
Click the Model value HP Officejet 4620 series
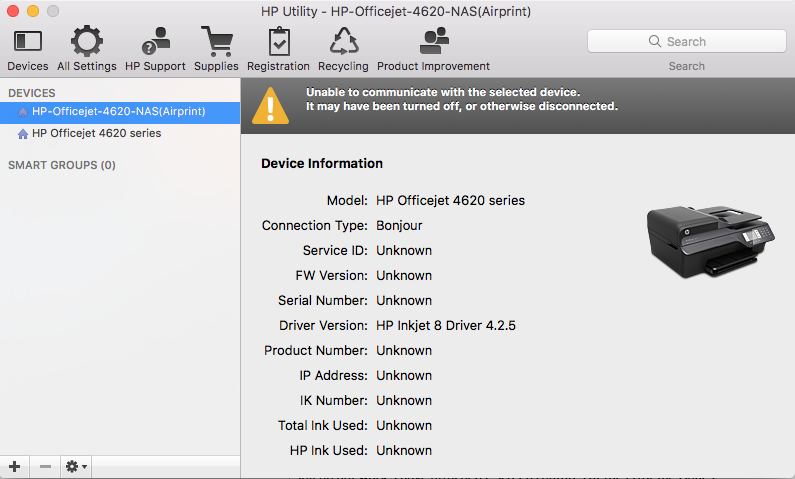click(x=450, y=201)
